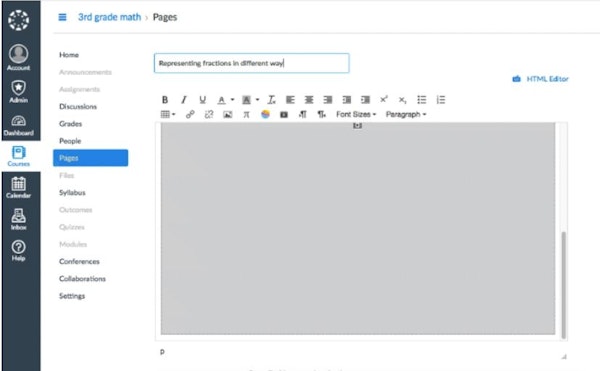Viewport: 600px width, 371px height.
Task: Align text left
Action: 290,100
